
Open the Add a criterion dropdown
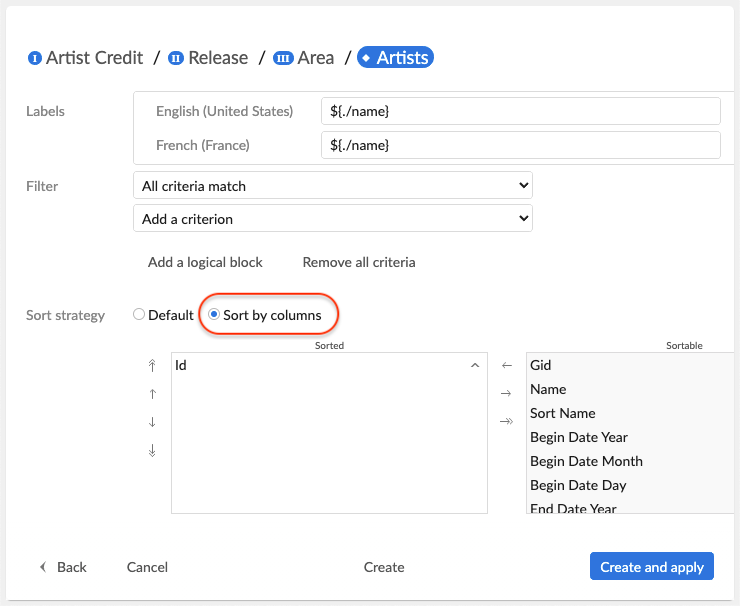pyautogui.click(x=332, y=219)
